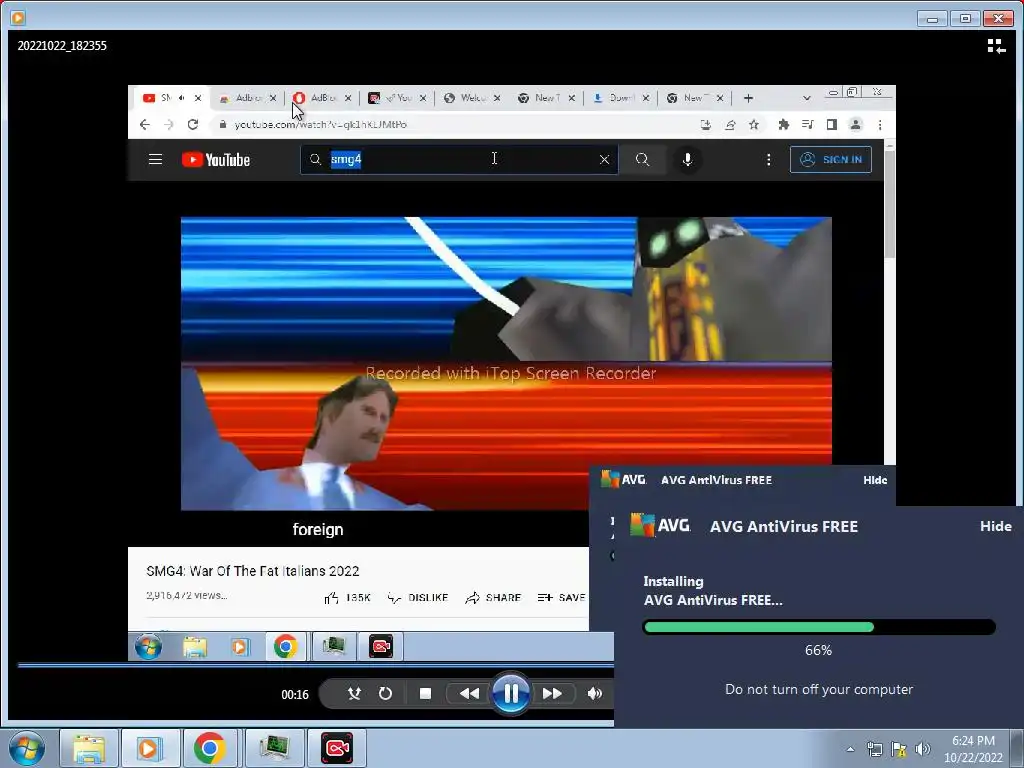Go back in the recorded Chrome

click(144, 124)
